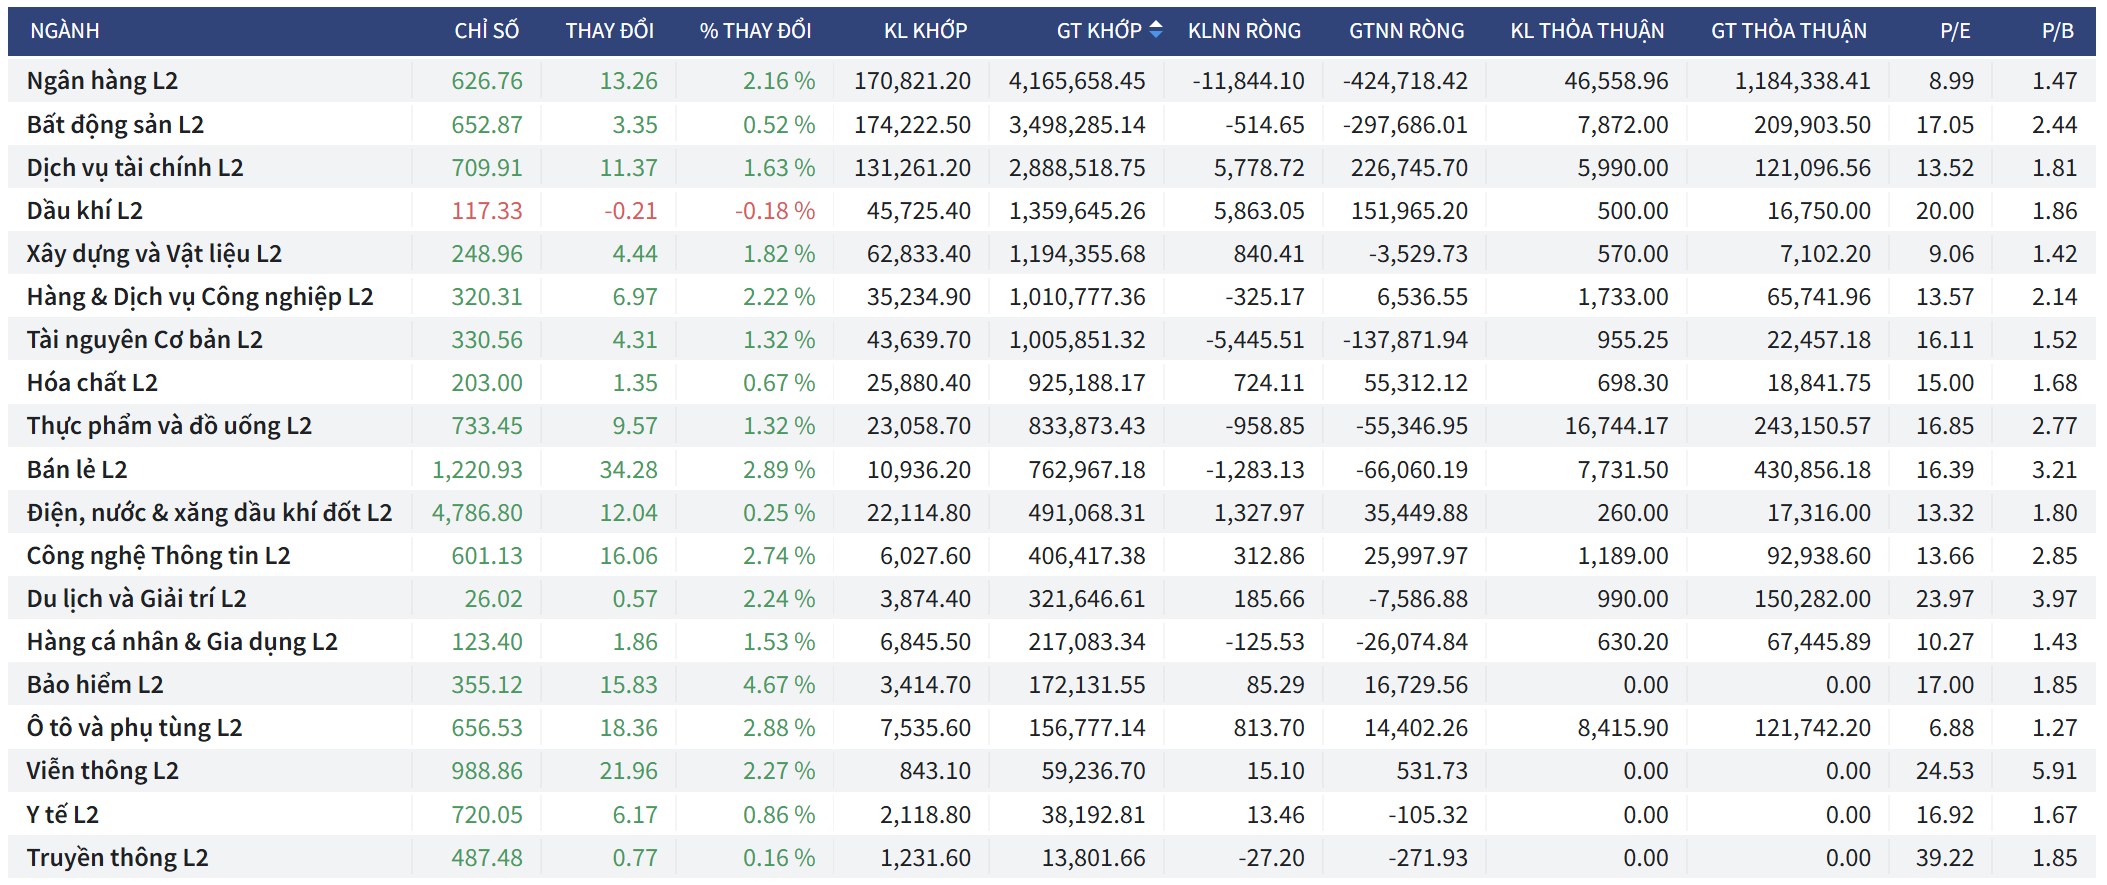
Task: Sort by the CHỈ SỐ column header
Action: pyautogui.click(x=486, y=31)
